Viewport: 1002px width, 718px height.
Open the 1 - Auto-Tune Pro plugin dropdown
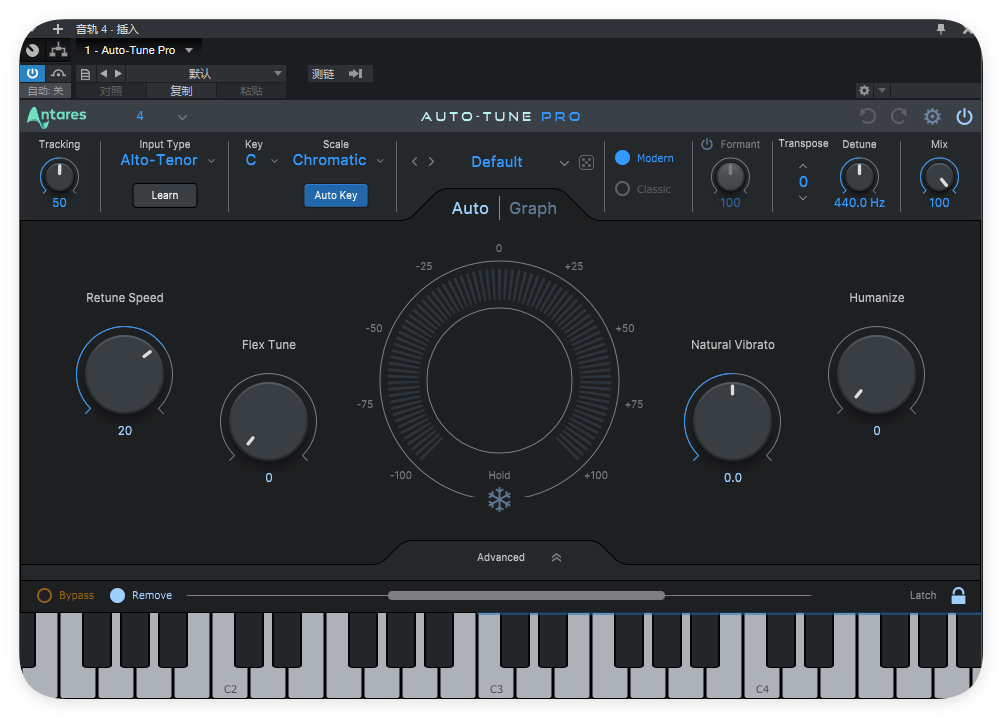pos(139,50)
